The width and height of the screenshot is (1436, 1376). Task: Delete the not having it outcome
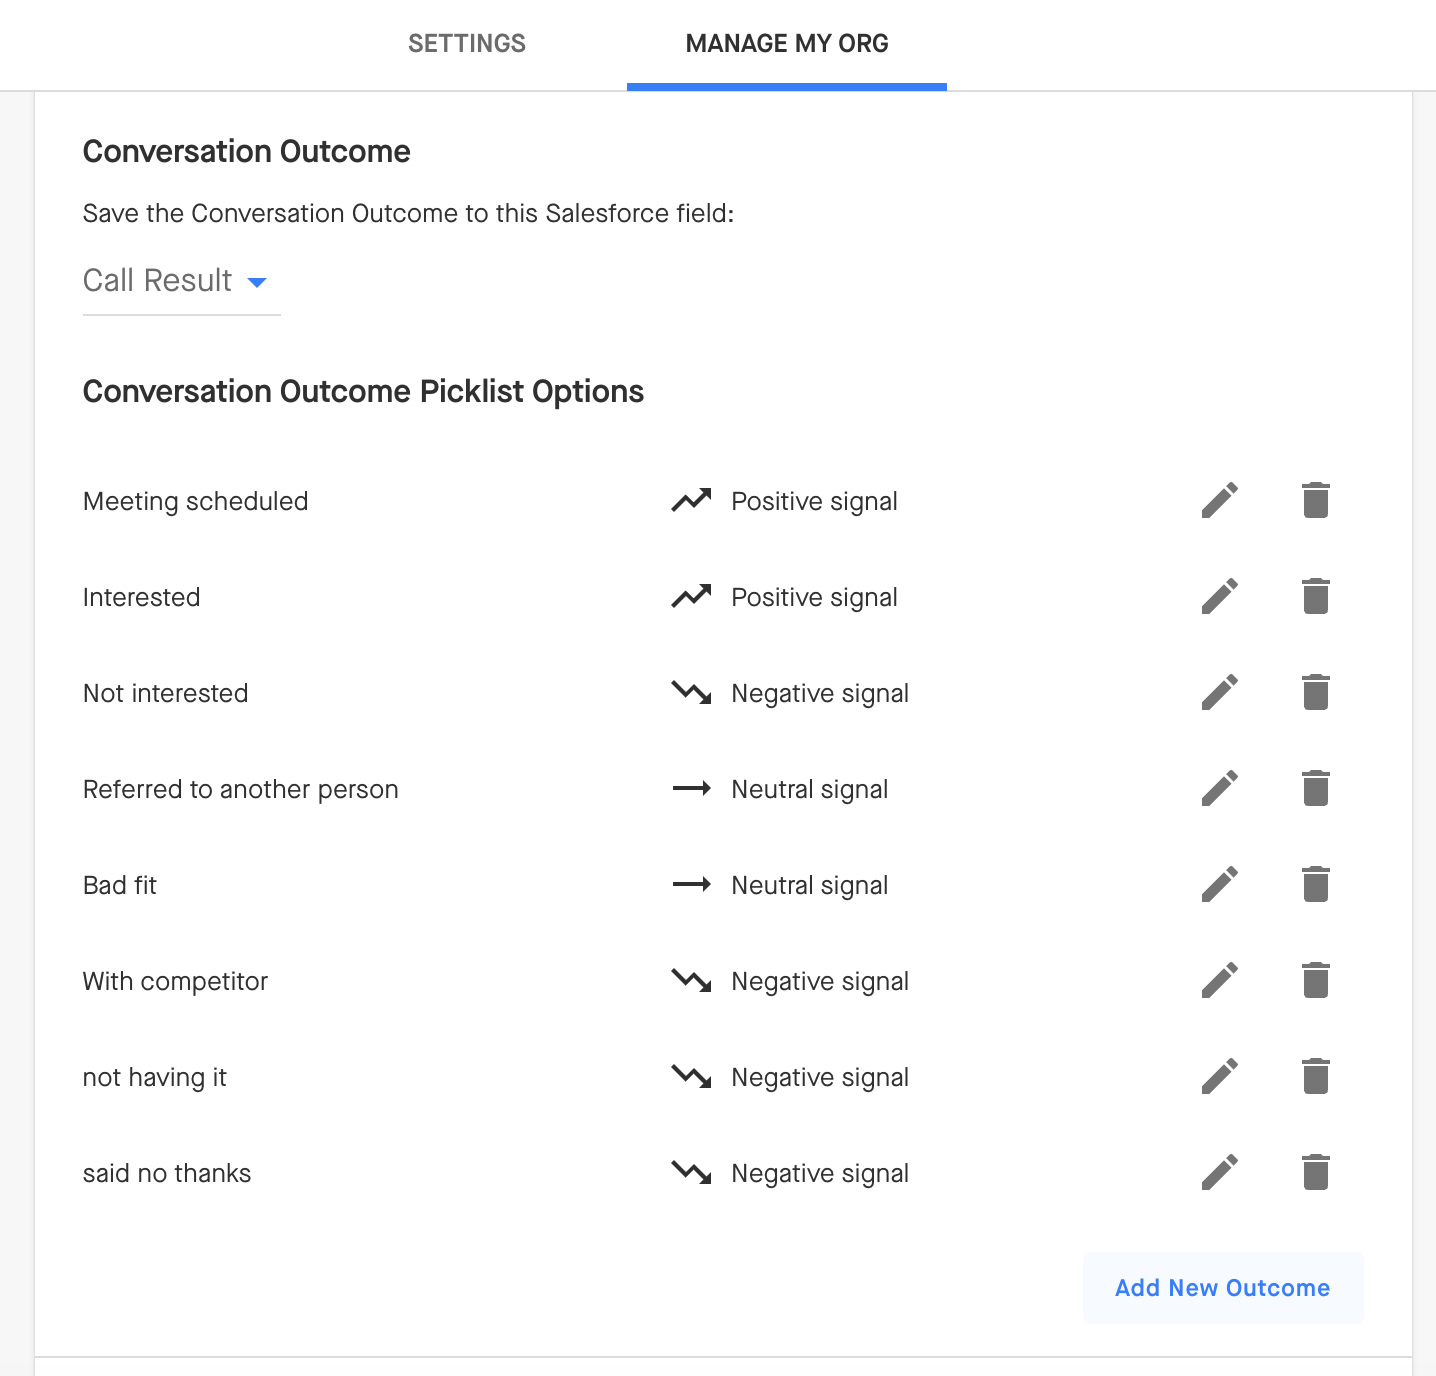coord(1316,1076)
